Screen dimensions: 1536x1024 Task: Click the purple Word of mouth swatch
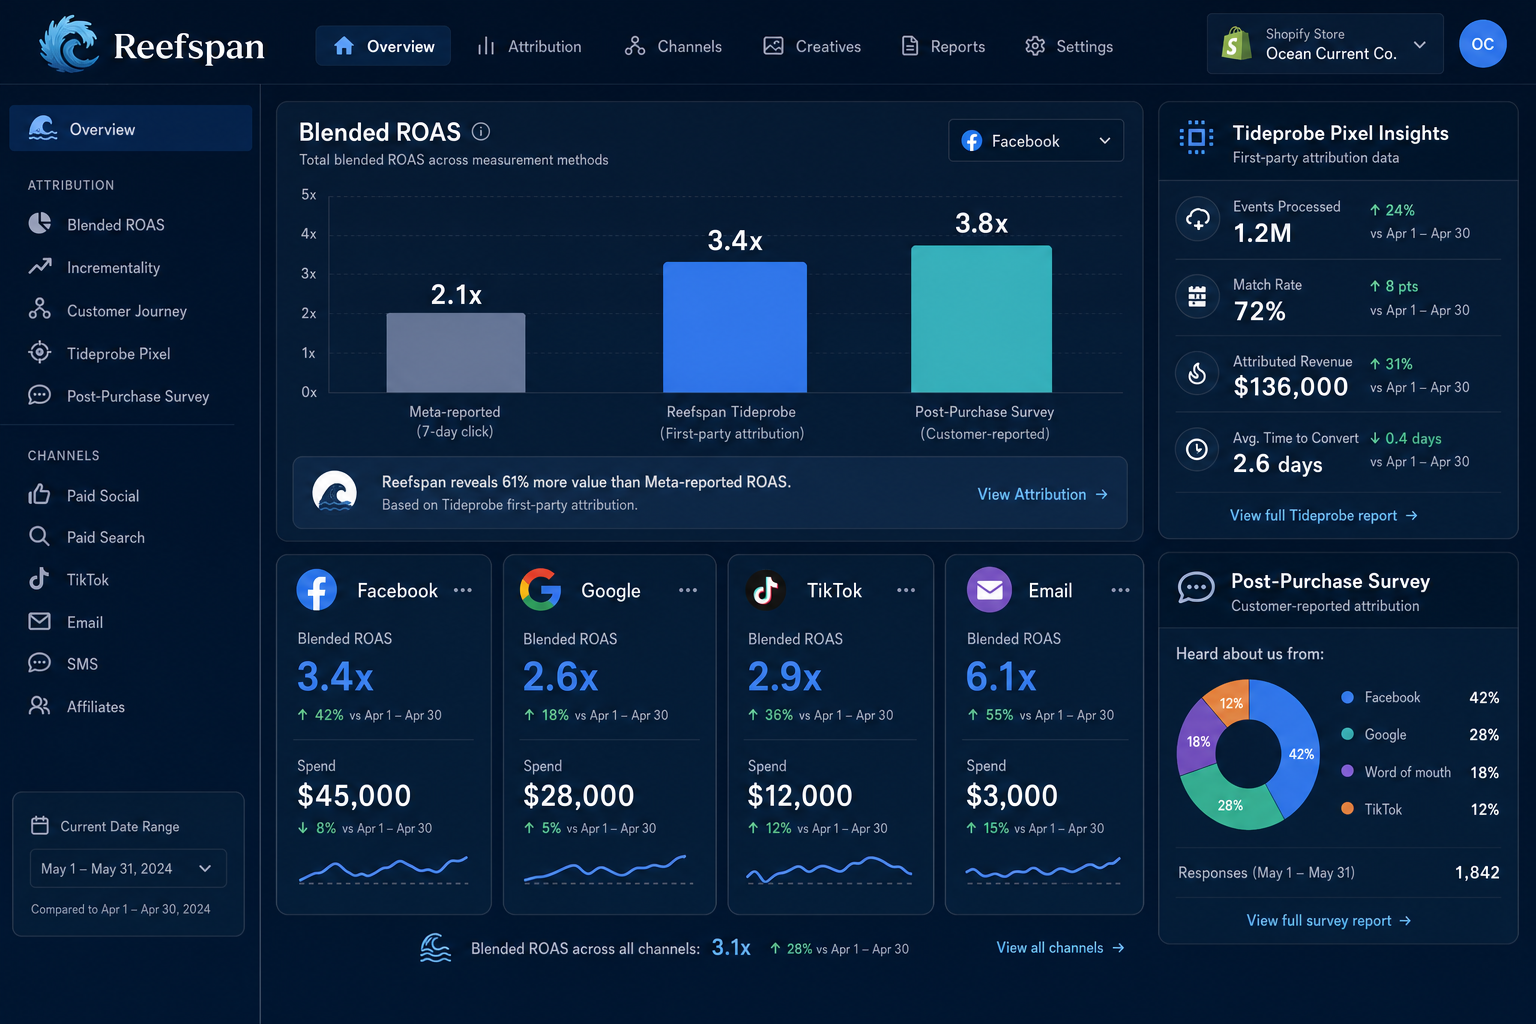(x=1347, y=772)
